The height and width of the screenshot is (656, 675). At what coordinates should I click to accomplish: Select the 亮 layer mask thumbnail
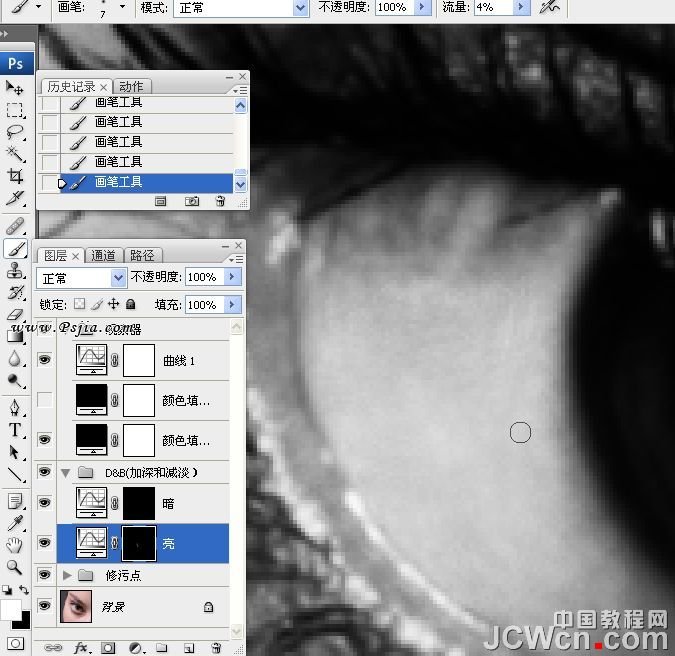139,544
